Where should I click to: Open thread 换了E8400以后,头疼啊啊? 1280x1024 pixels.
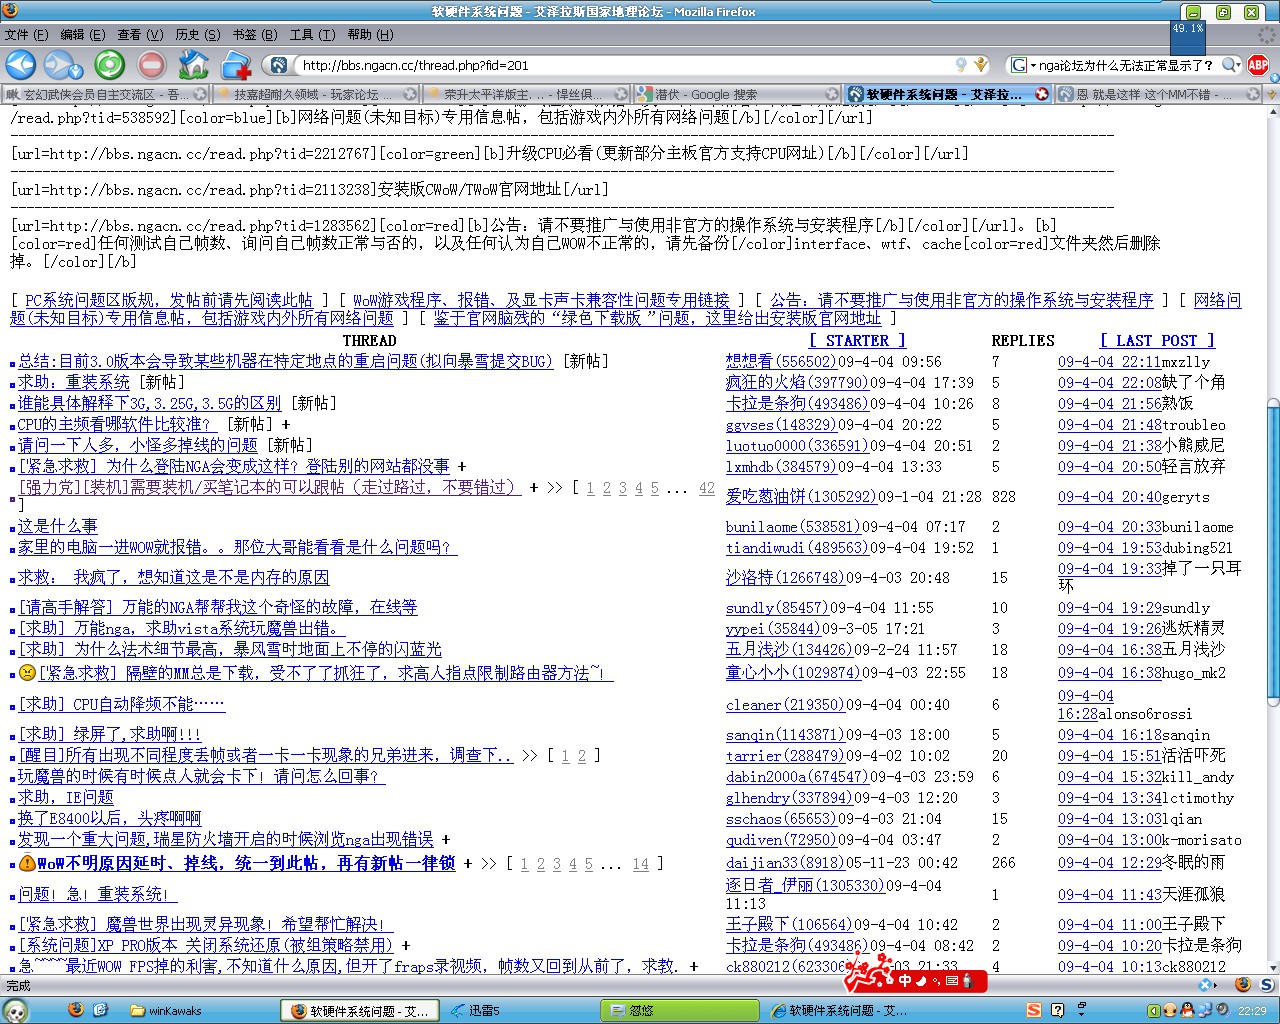[110, 818]
